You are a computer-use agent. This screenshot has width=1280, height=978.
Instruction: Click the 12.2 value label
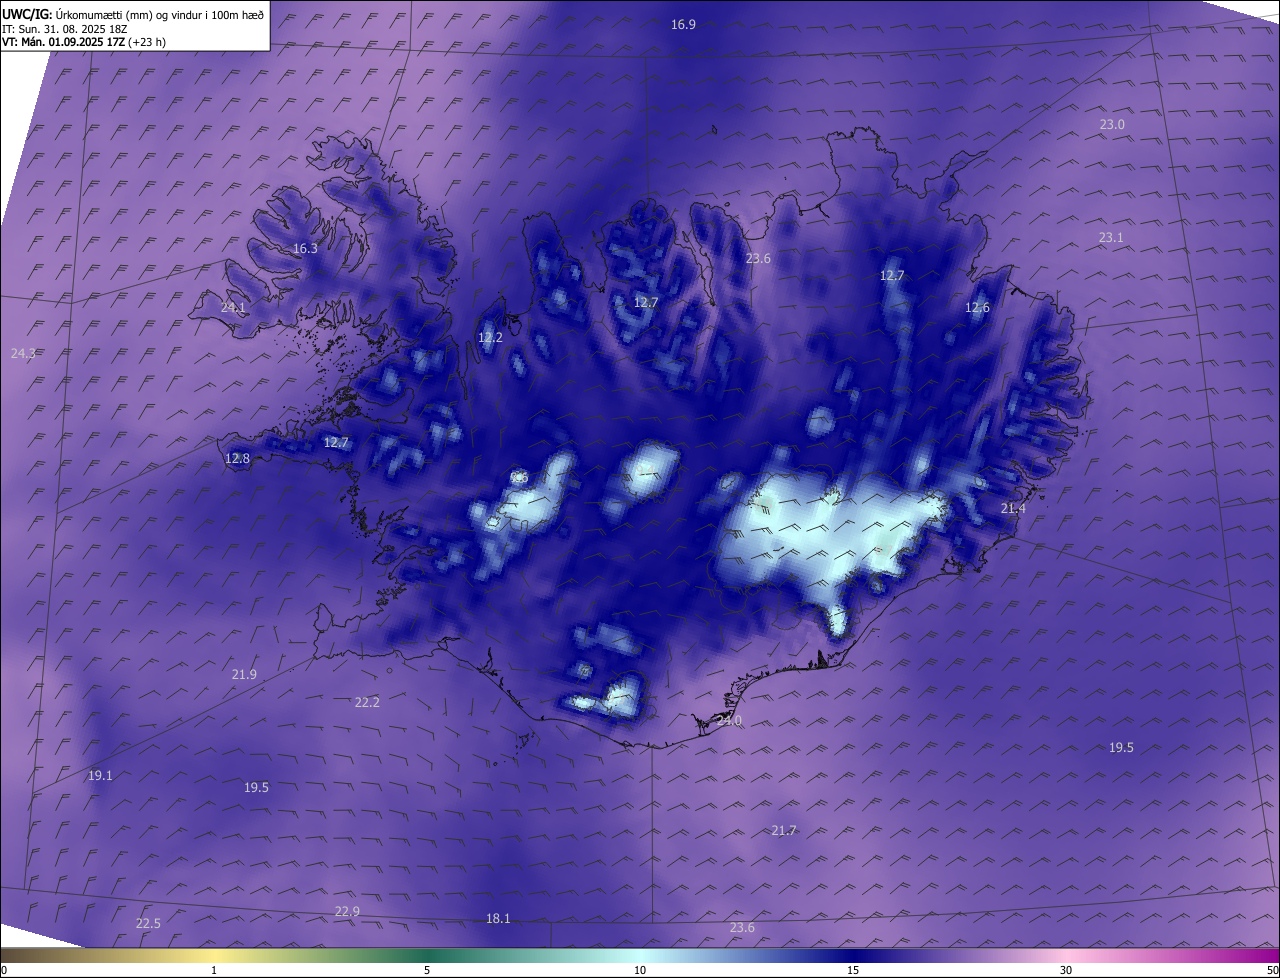[x=490, y=337]
